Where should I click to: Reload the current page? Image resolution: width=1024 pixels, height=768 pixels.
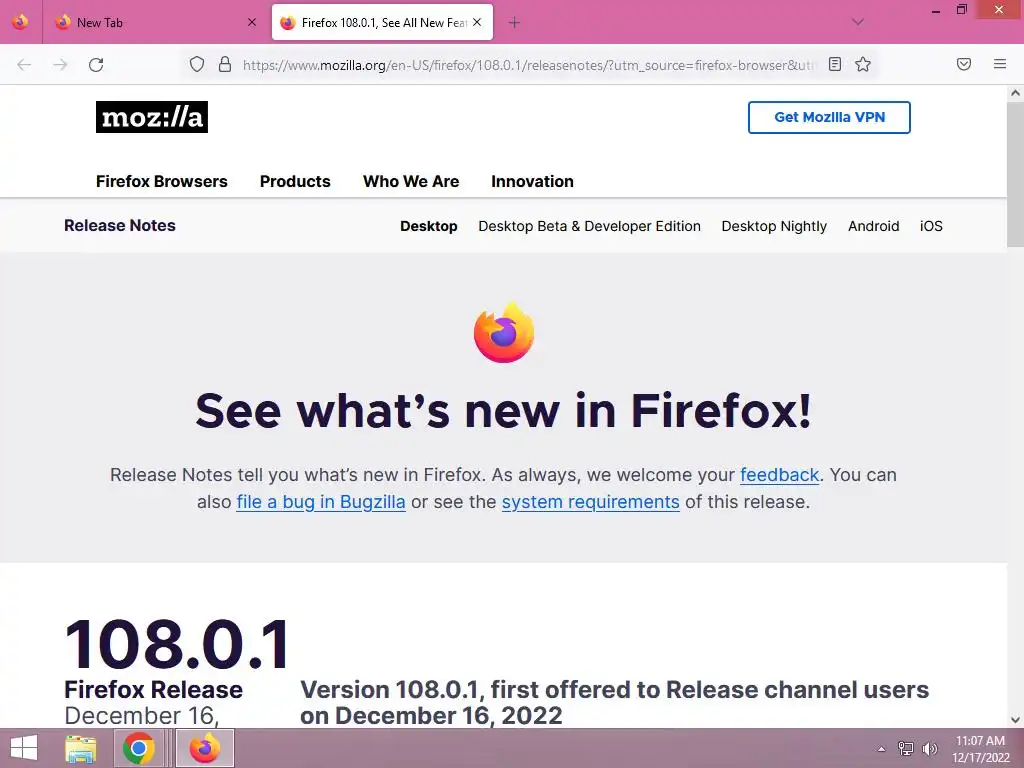point(96,65)
